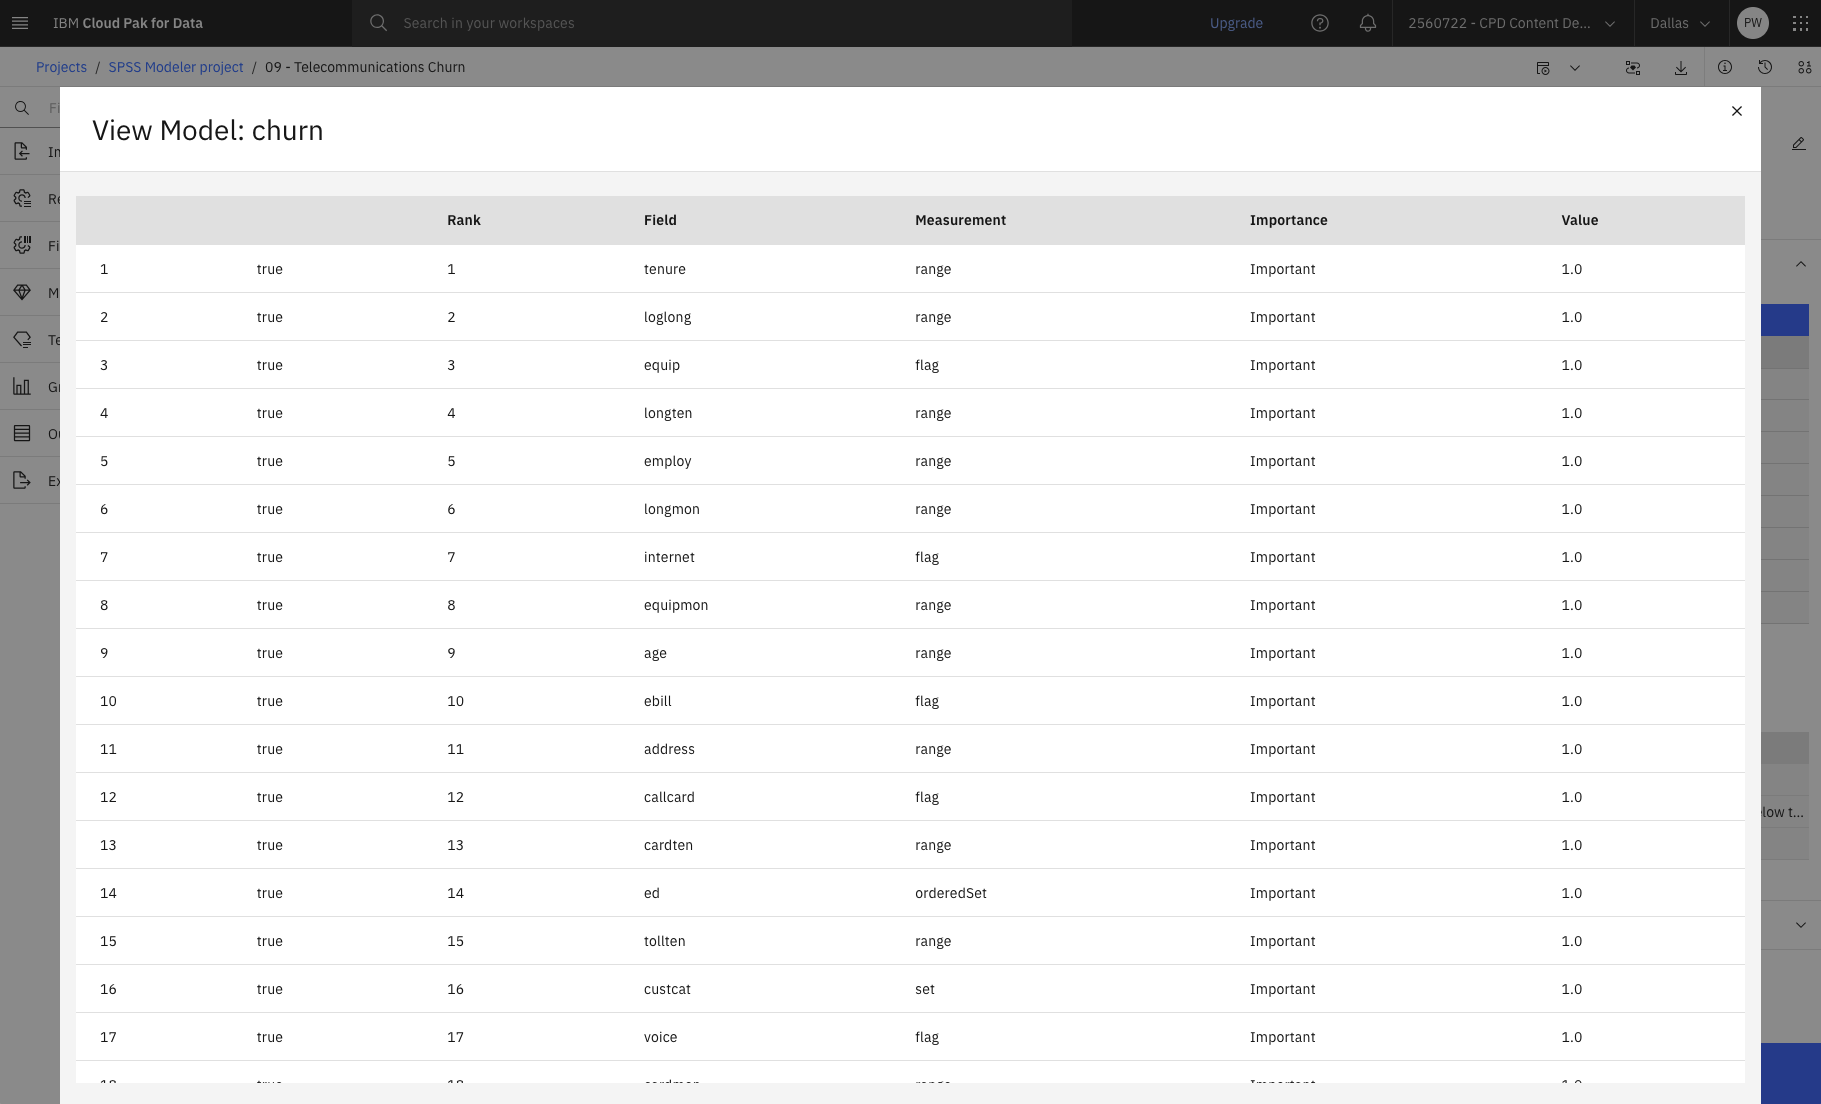This screenshot has width=1821, height=1104.
Task: Select the Modeling diamond palette icon
Action: (x=22, y=292)
